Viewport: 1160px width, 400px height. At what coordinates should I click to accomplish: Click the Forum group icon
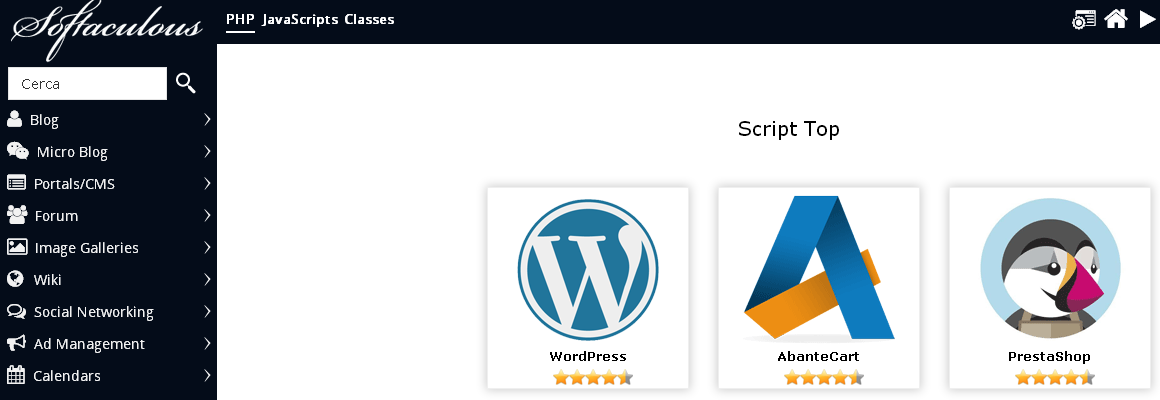tap(17, 214)
